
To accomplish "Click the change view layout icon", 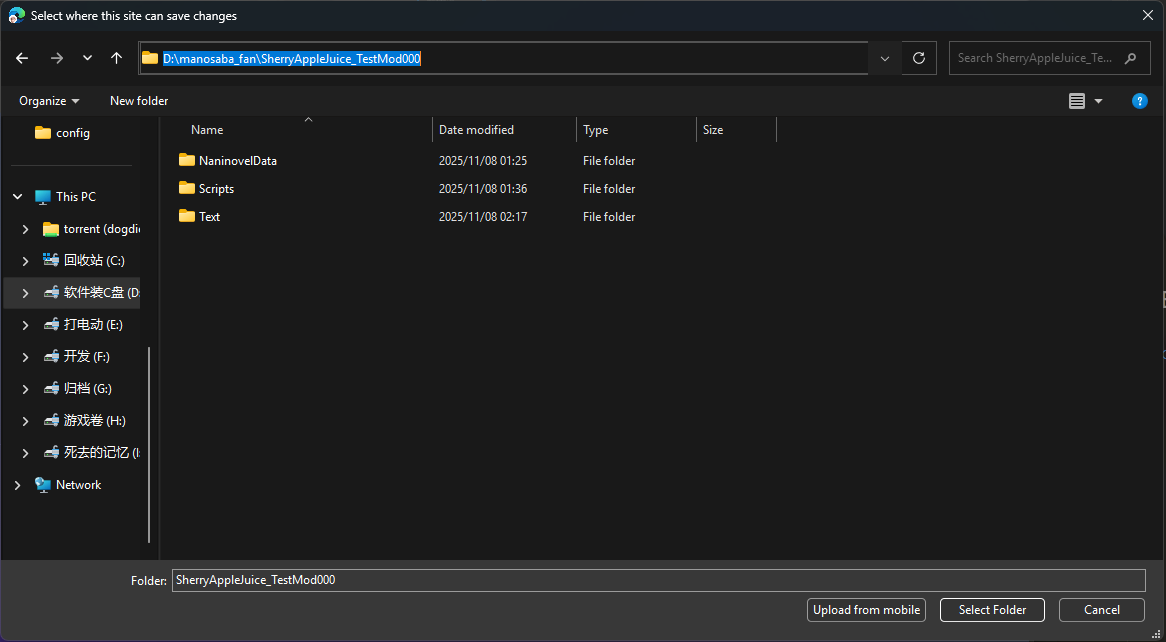I will (x=1077, y=101).
